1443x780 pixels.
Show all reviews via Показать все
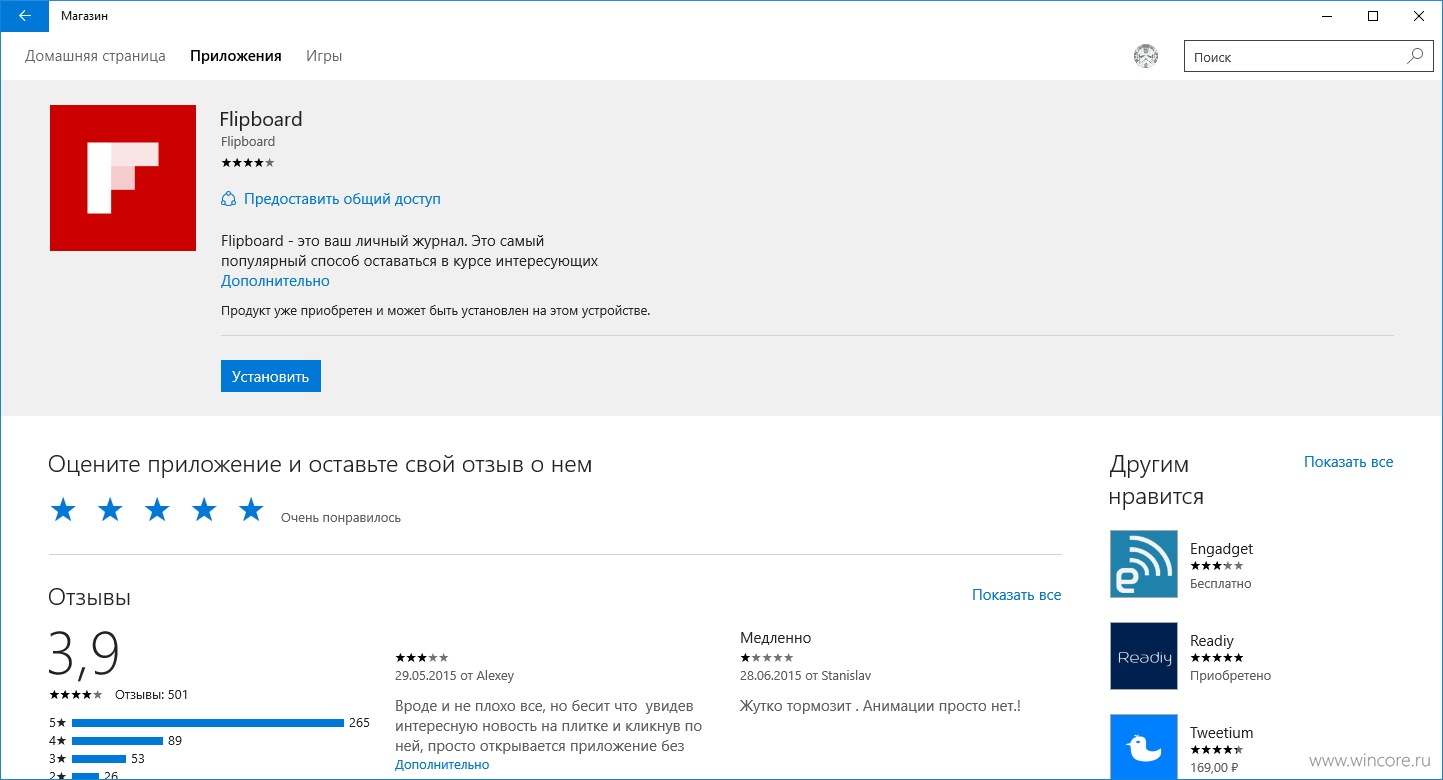1016,594
